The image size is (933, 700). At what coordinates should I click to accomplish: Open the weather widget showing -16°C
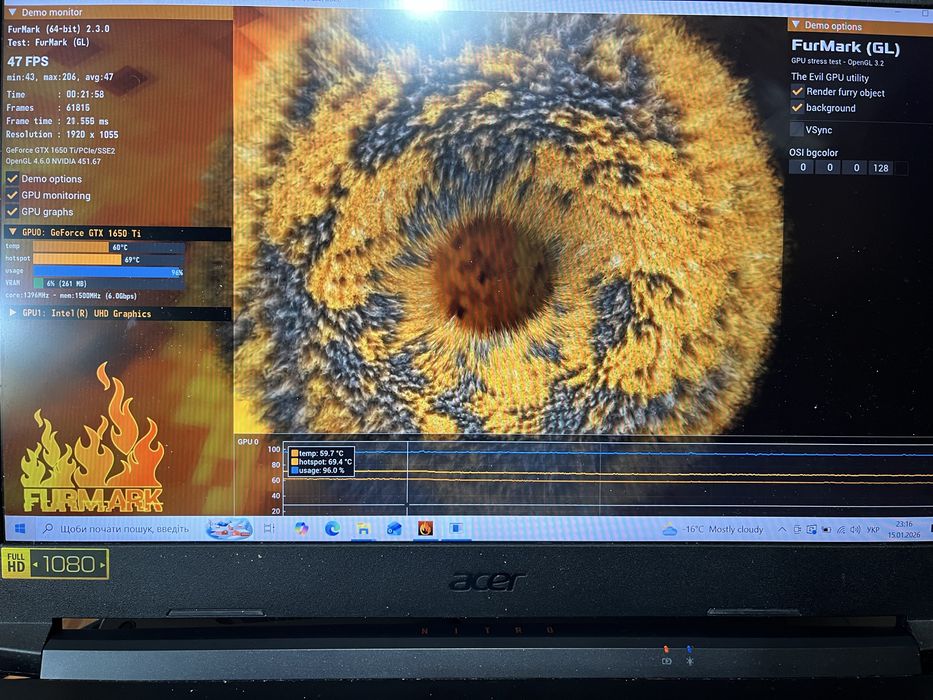coord(713,529)
